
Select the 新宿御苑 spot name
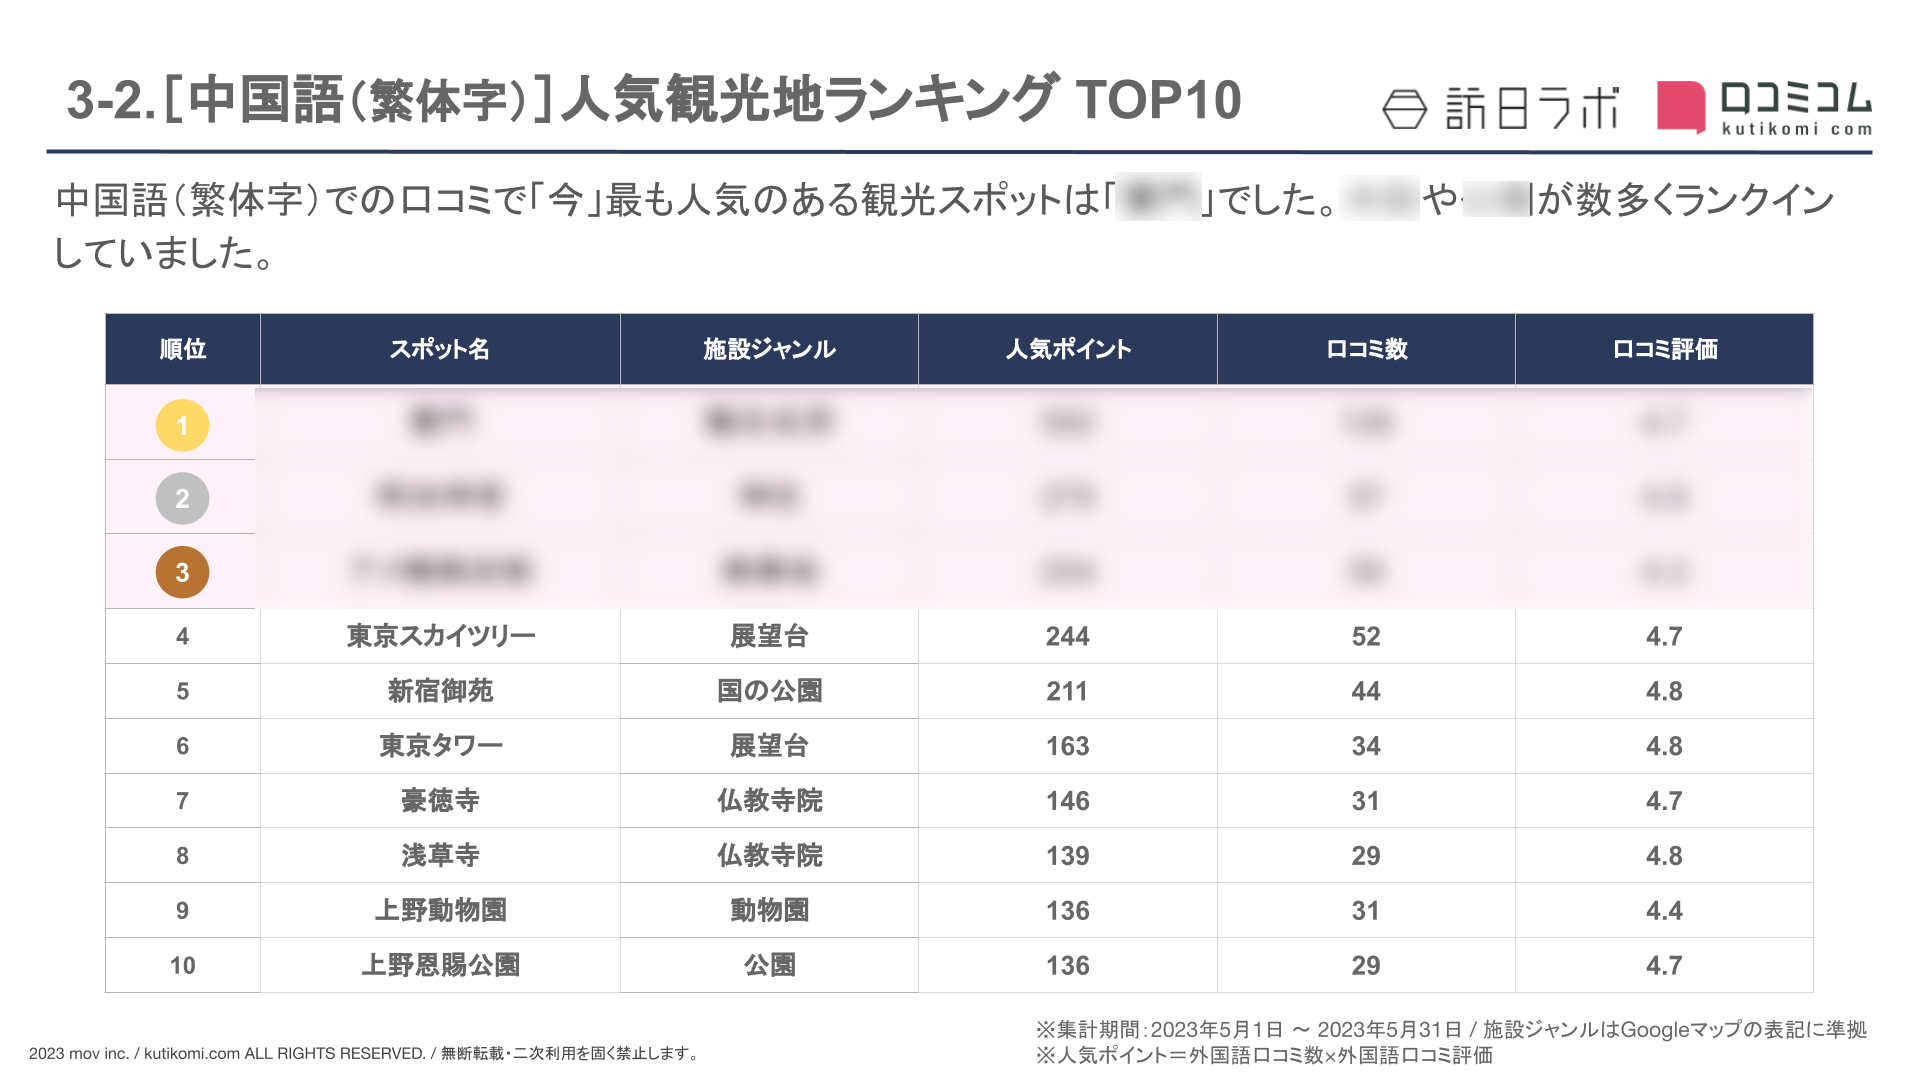tap(441, 691)
